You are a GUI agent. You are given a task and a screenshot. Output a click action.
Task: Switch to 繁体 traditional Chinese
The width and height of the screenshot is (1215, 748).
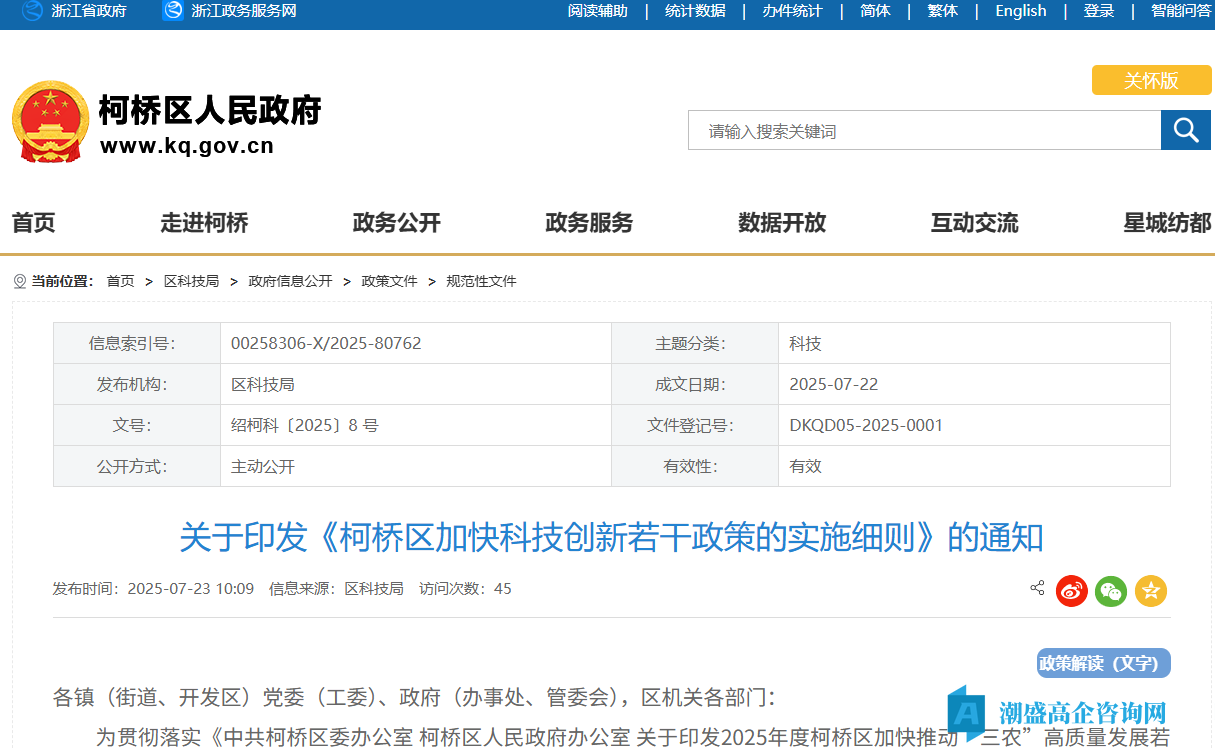pos(942,11)
